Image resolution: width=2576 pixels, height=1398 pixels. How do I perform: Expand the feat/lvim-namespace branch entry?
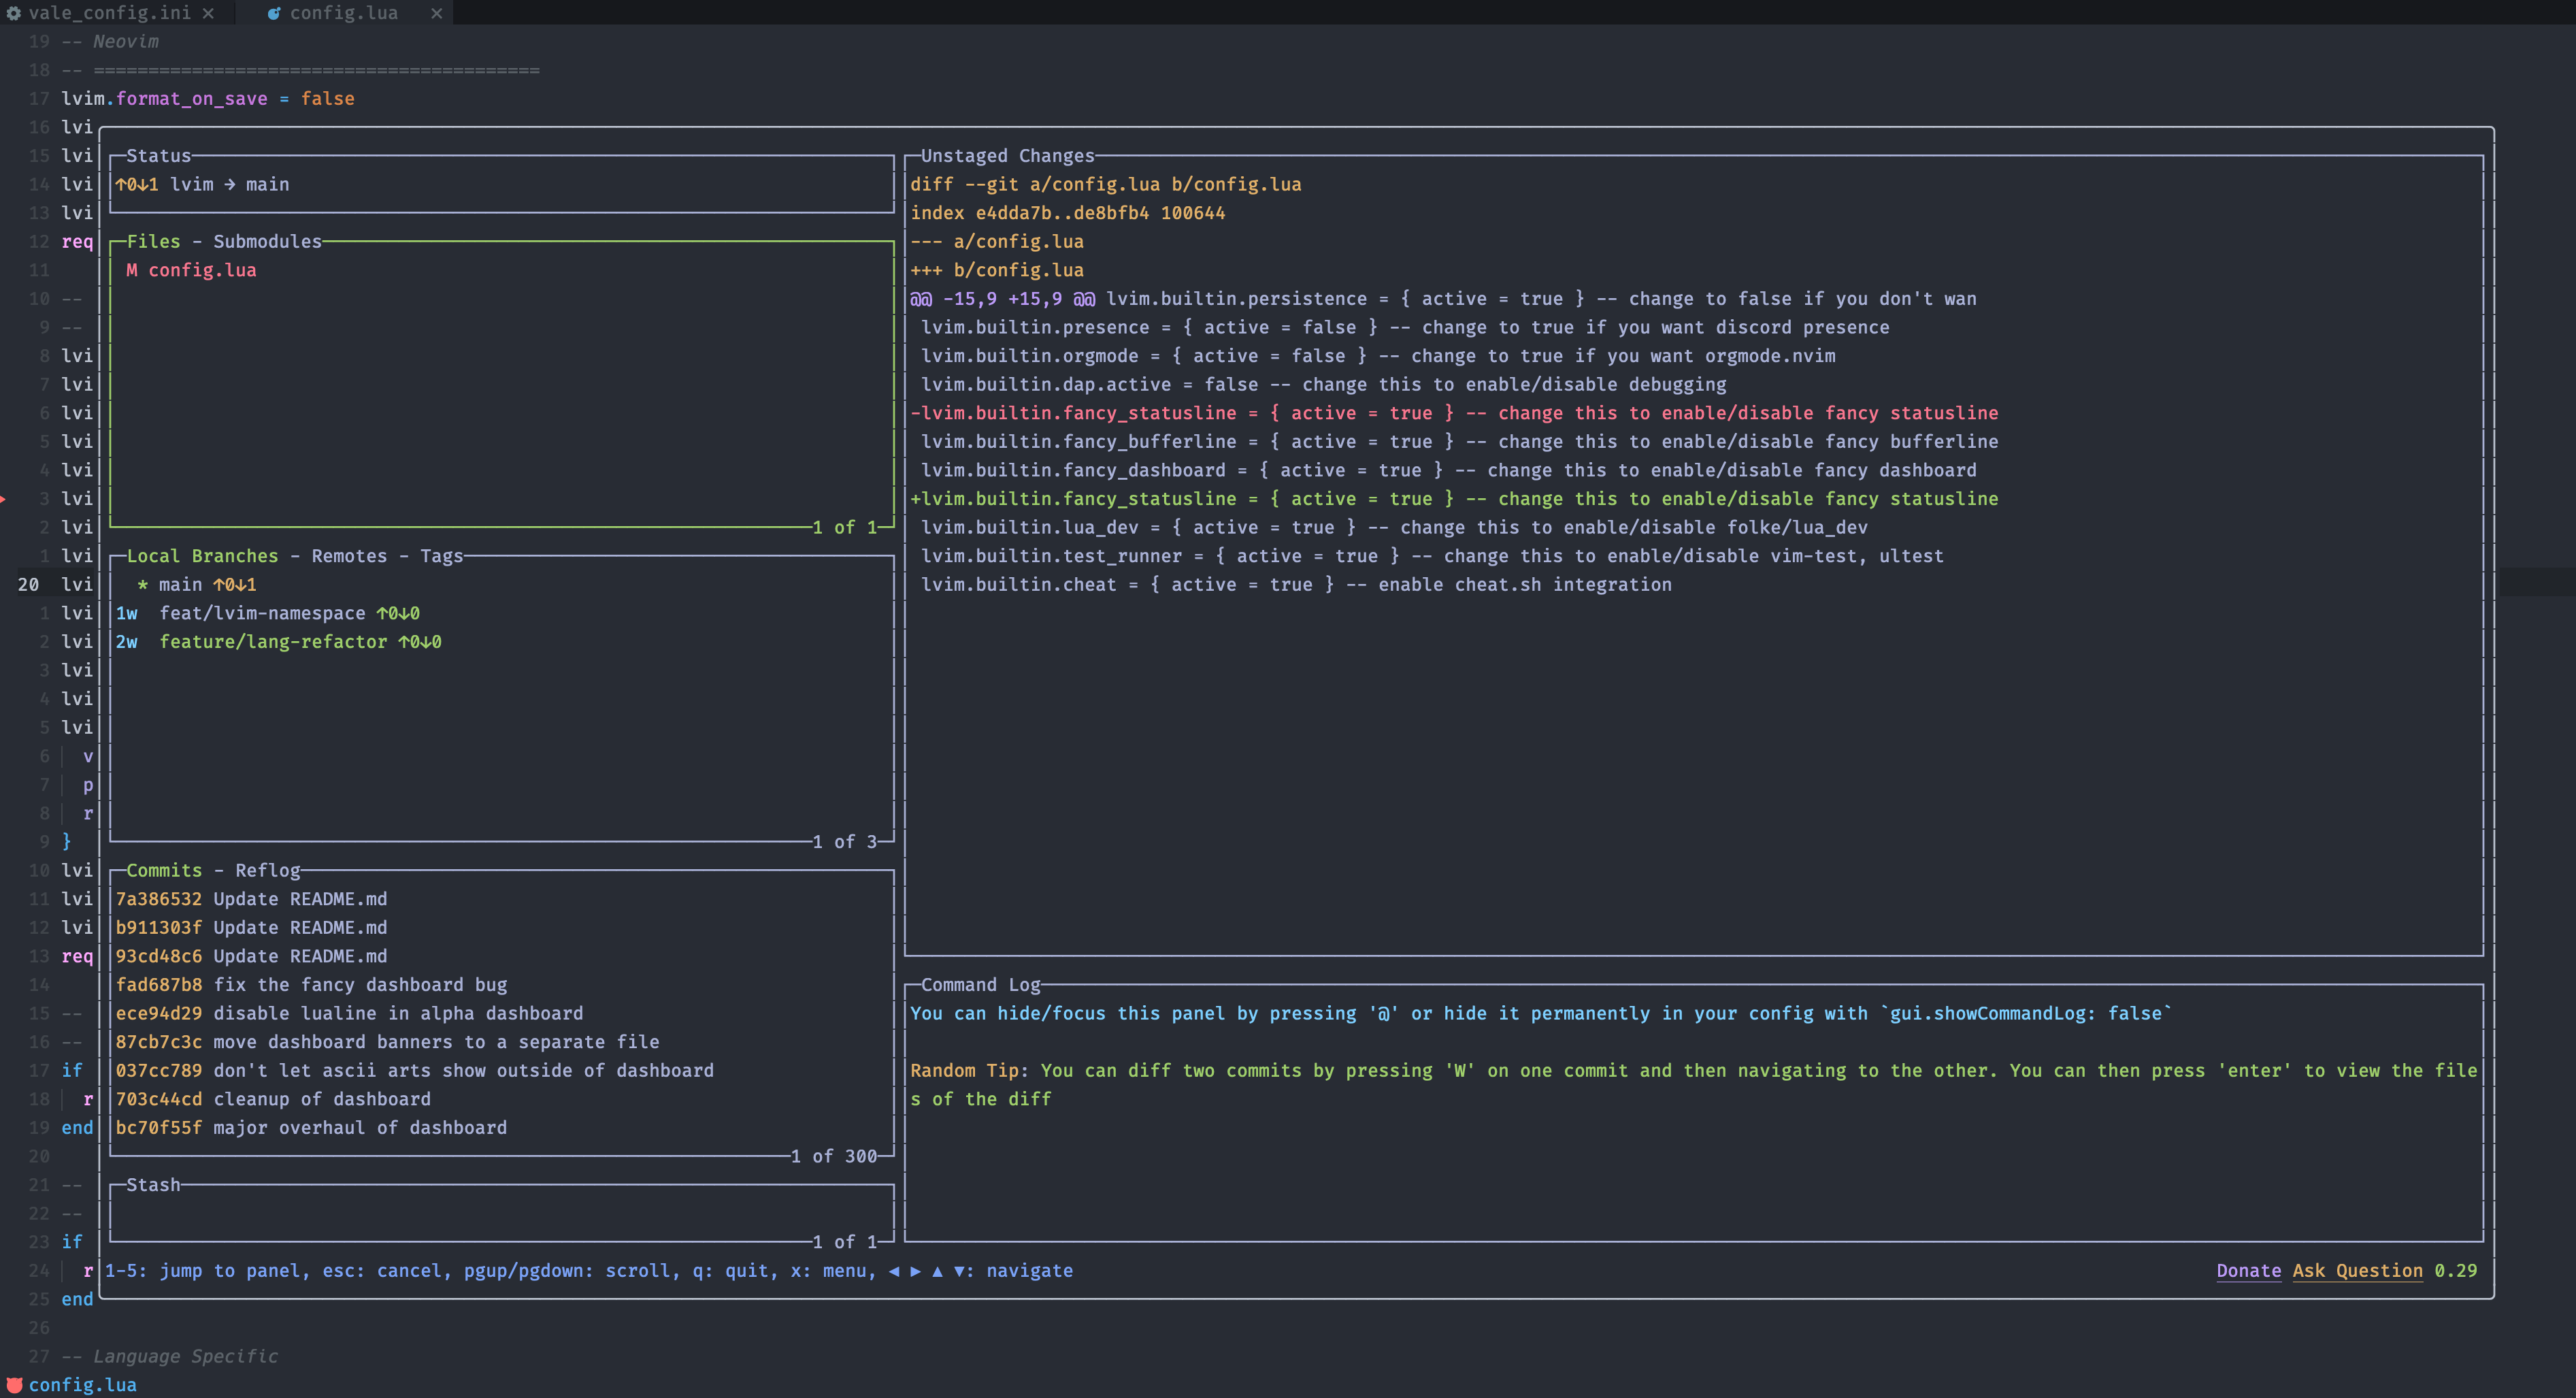pos(267,613)
